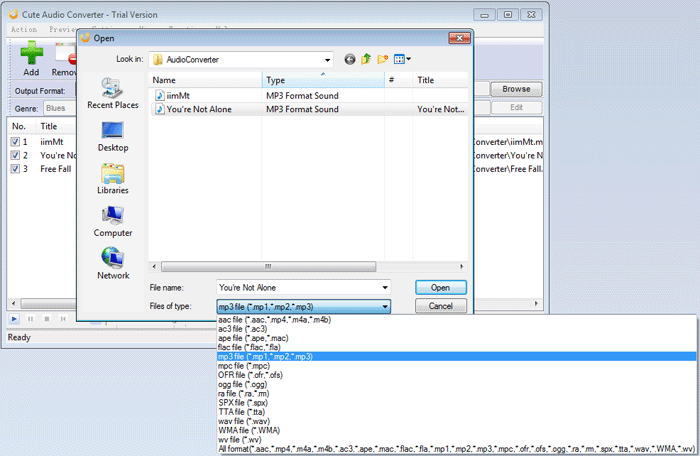The image size is (700, 456).
Task: Uncheck track 2 You're Not checkbox
Action: (x=15, y=155)
